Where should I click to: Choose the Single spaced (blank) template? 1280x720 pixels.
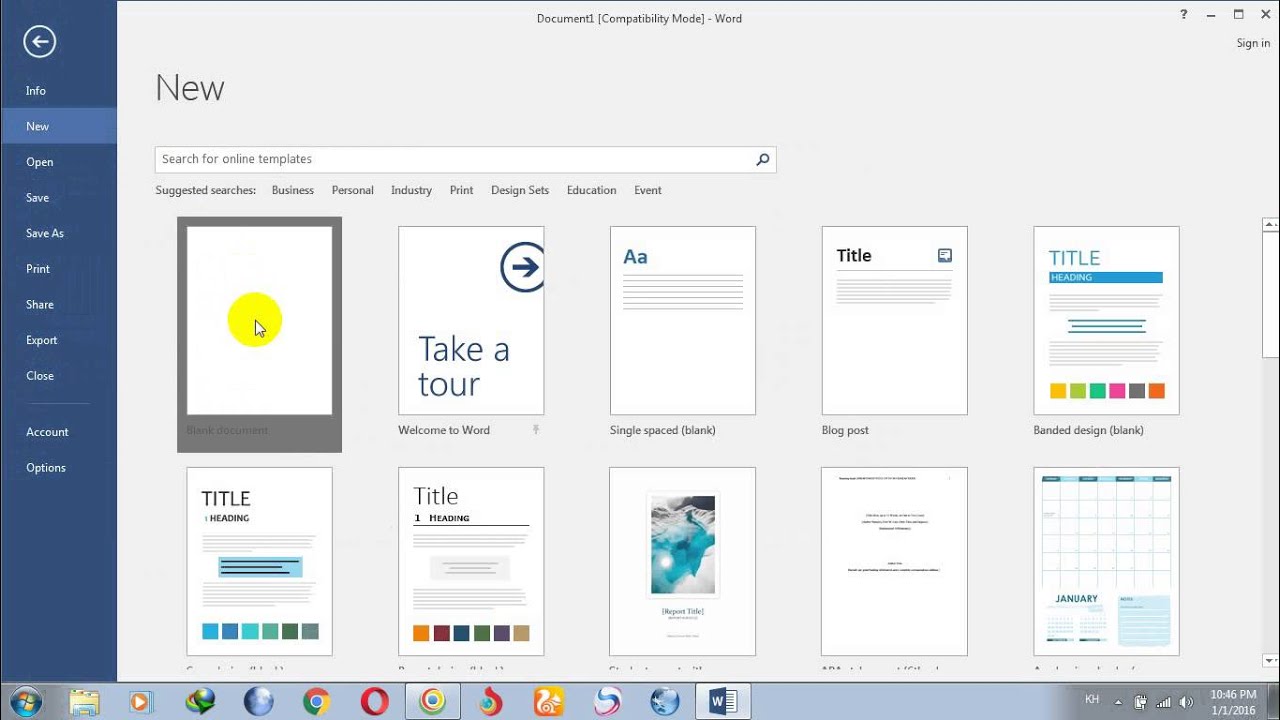coord(683,320)
